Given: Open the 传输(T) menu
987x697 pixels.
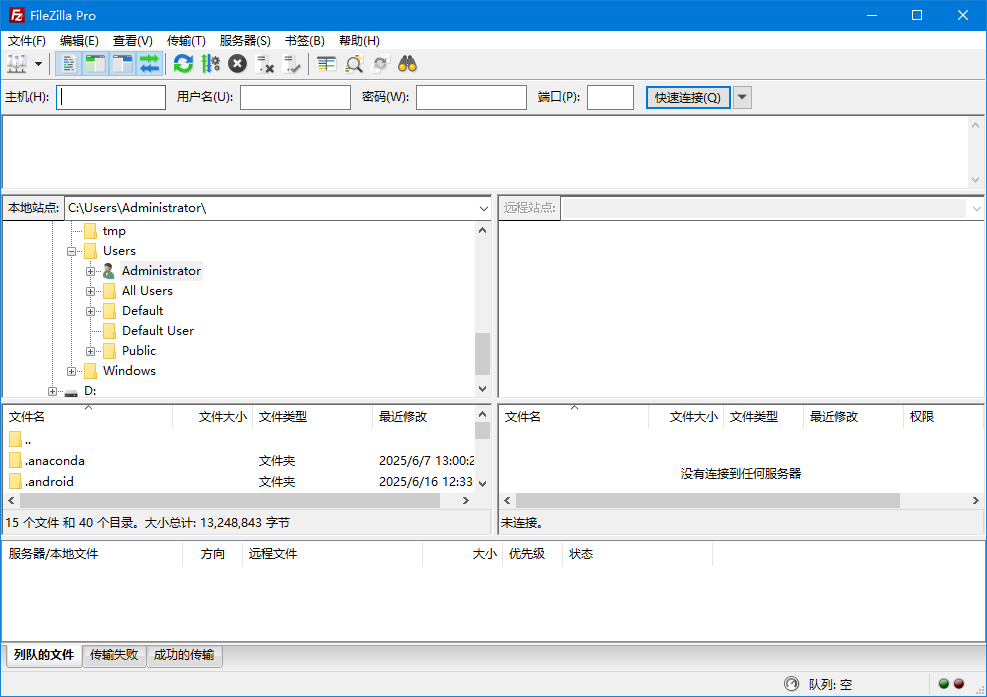Looking at the screenshot, I should (x=186, y=41).
